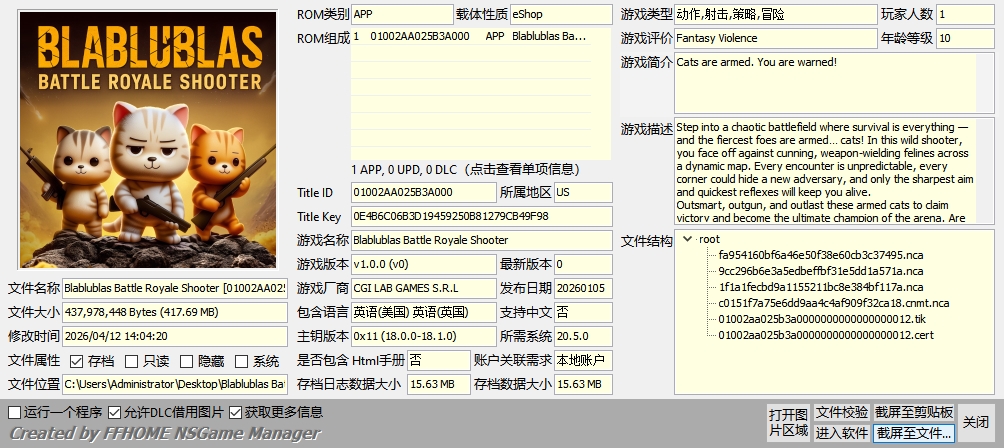Click the Title Key value field
This screenshot has height=448, width=1004.
coord(480,216)
